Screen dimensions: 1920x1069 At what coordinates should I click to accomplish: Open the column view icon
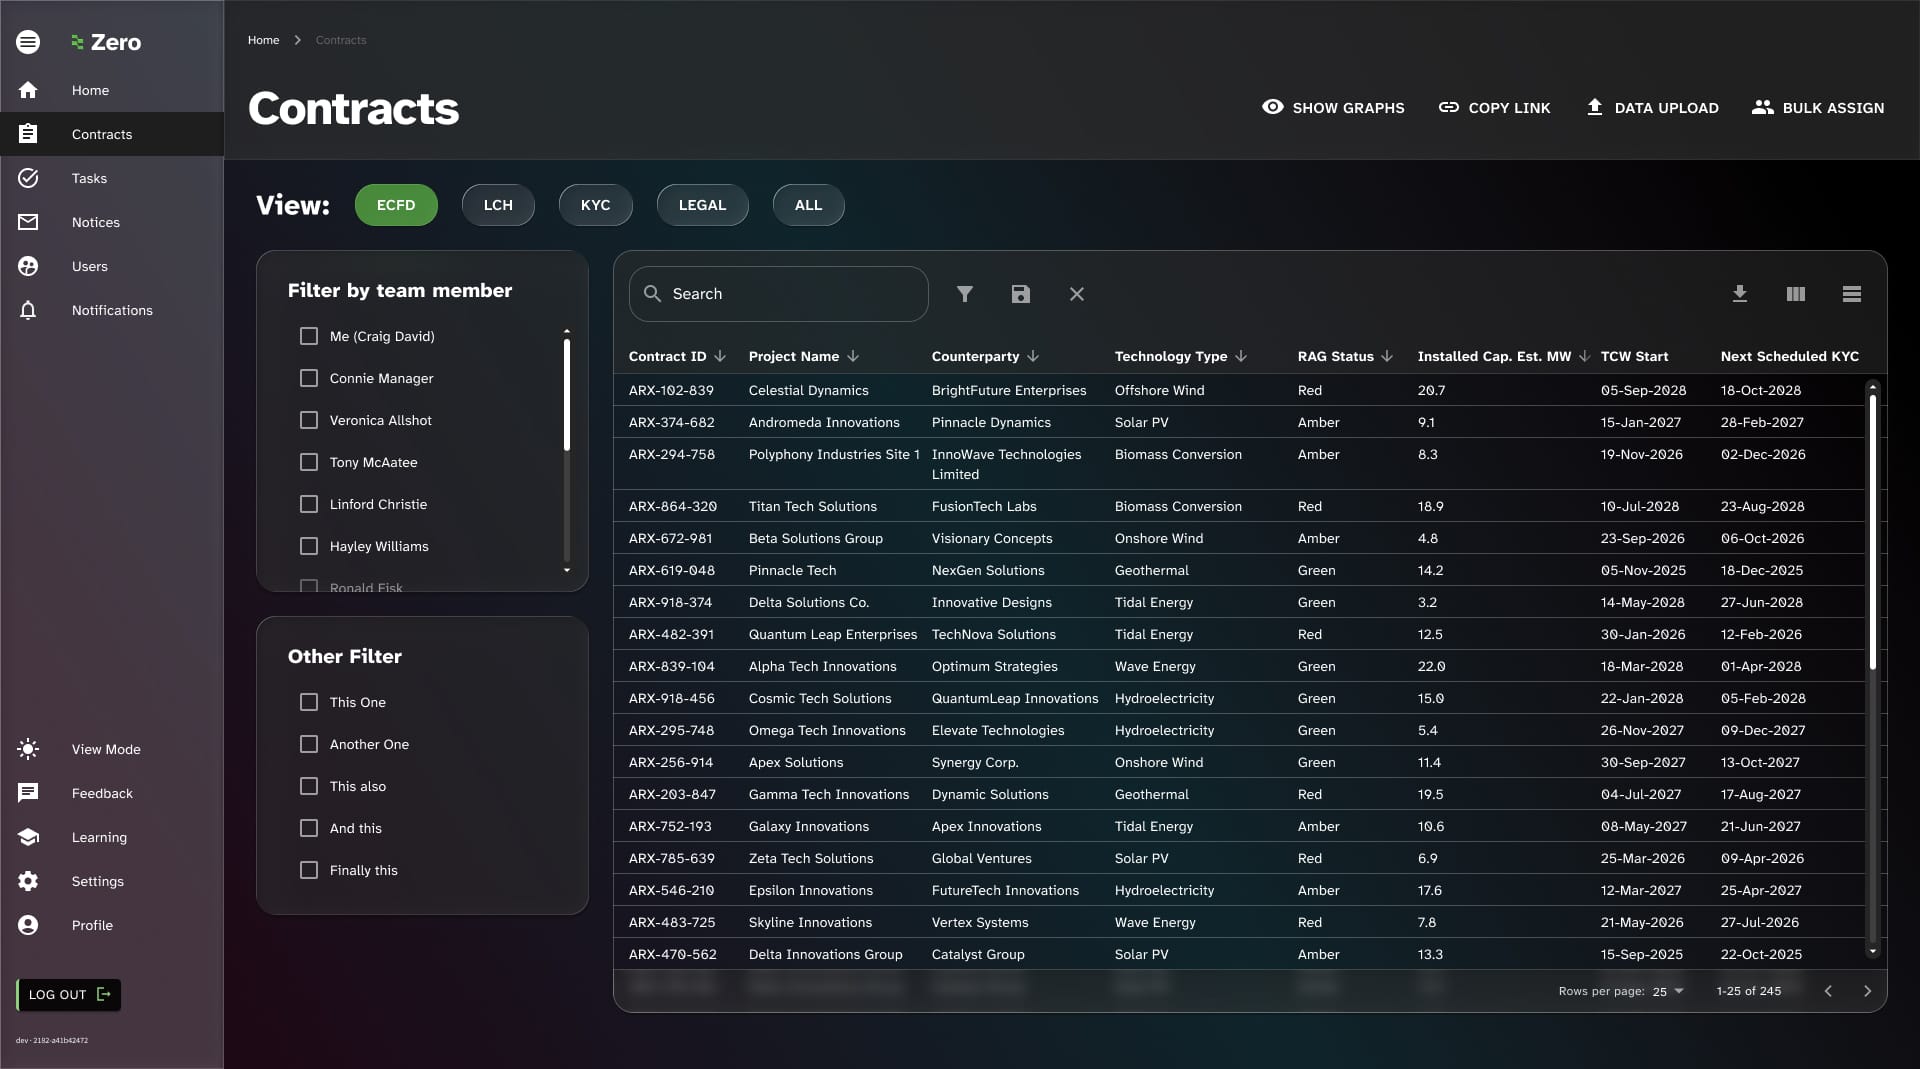[x=1795, y=294]
